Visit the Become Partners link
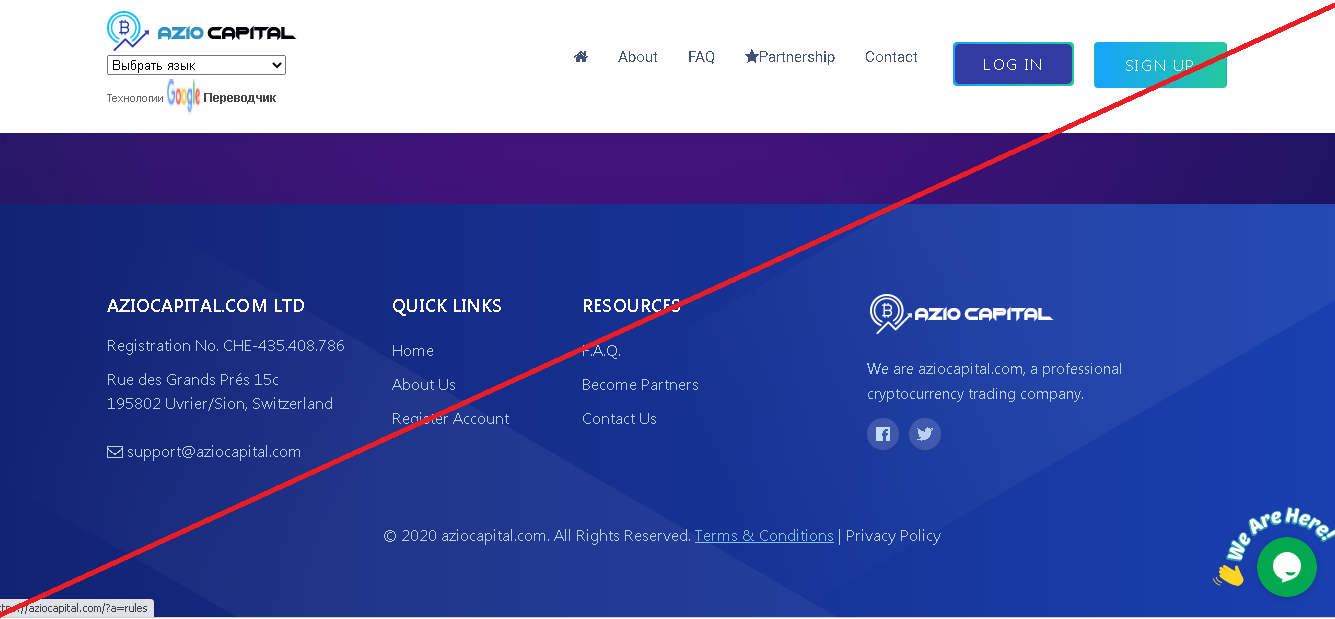 tap(640, 385)
